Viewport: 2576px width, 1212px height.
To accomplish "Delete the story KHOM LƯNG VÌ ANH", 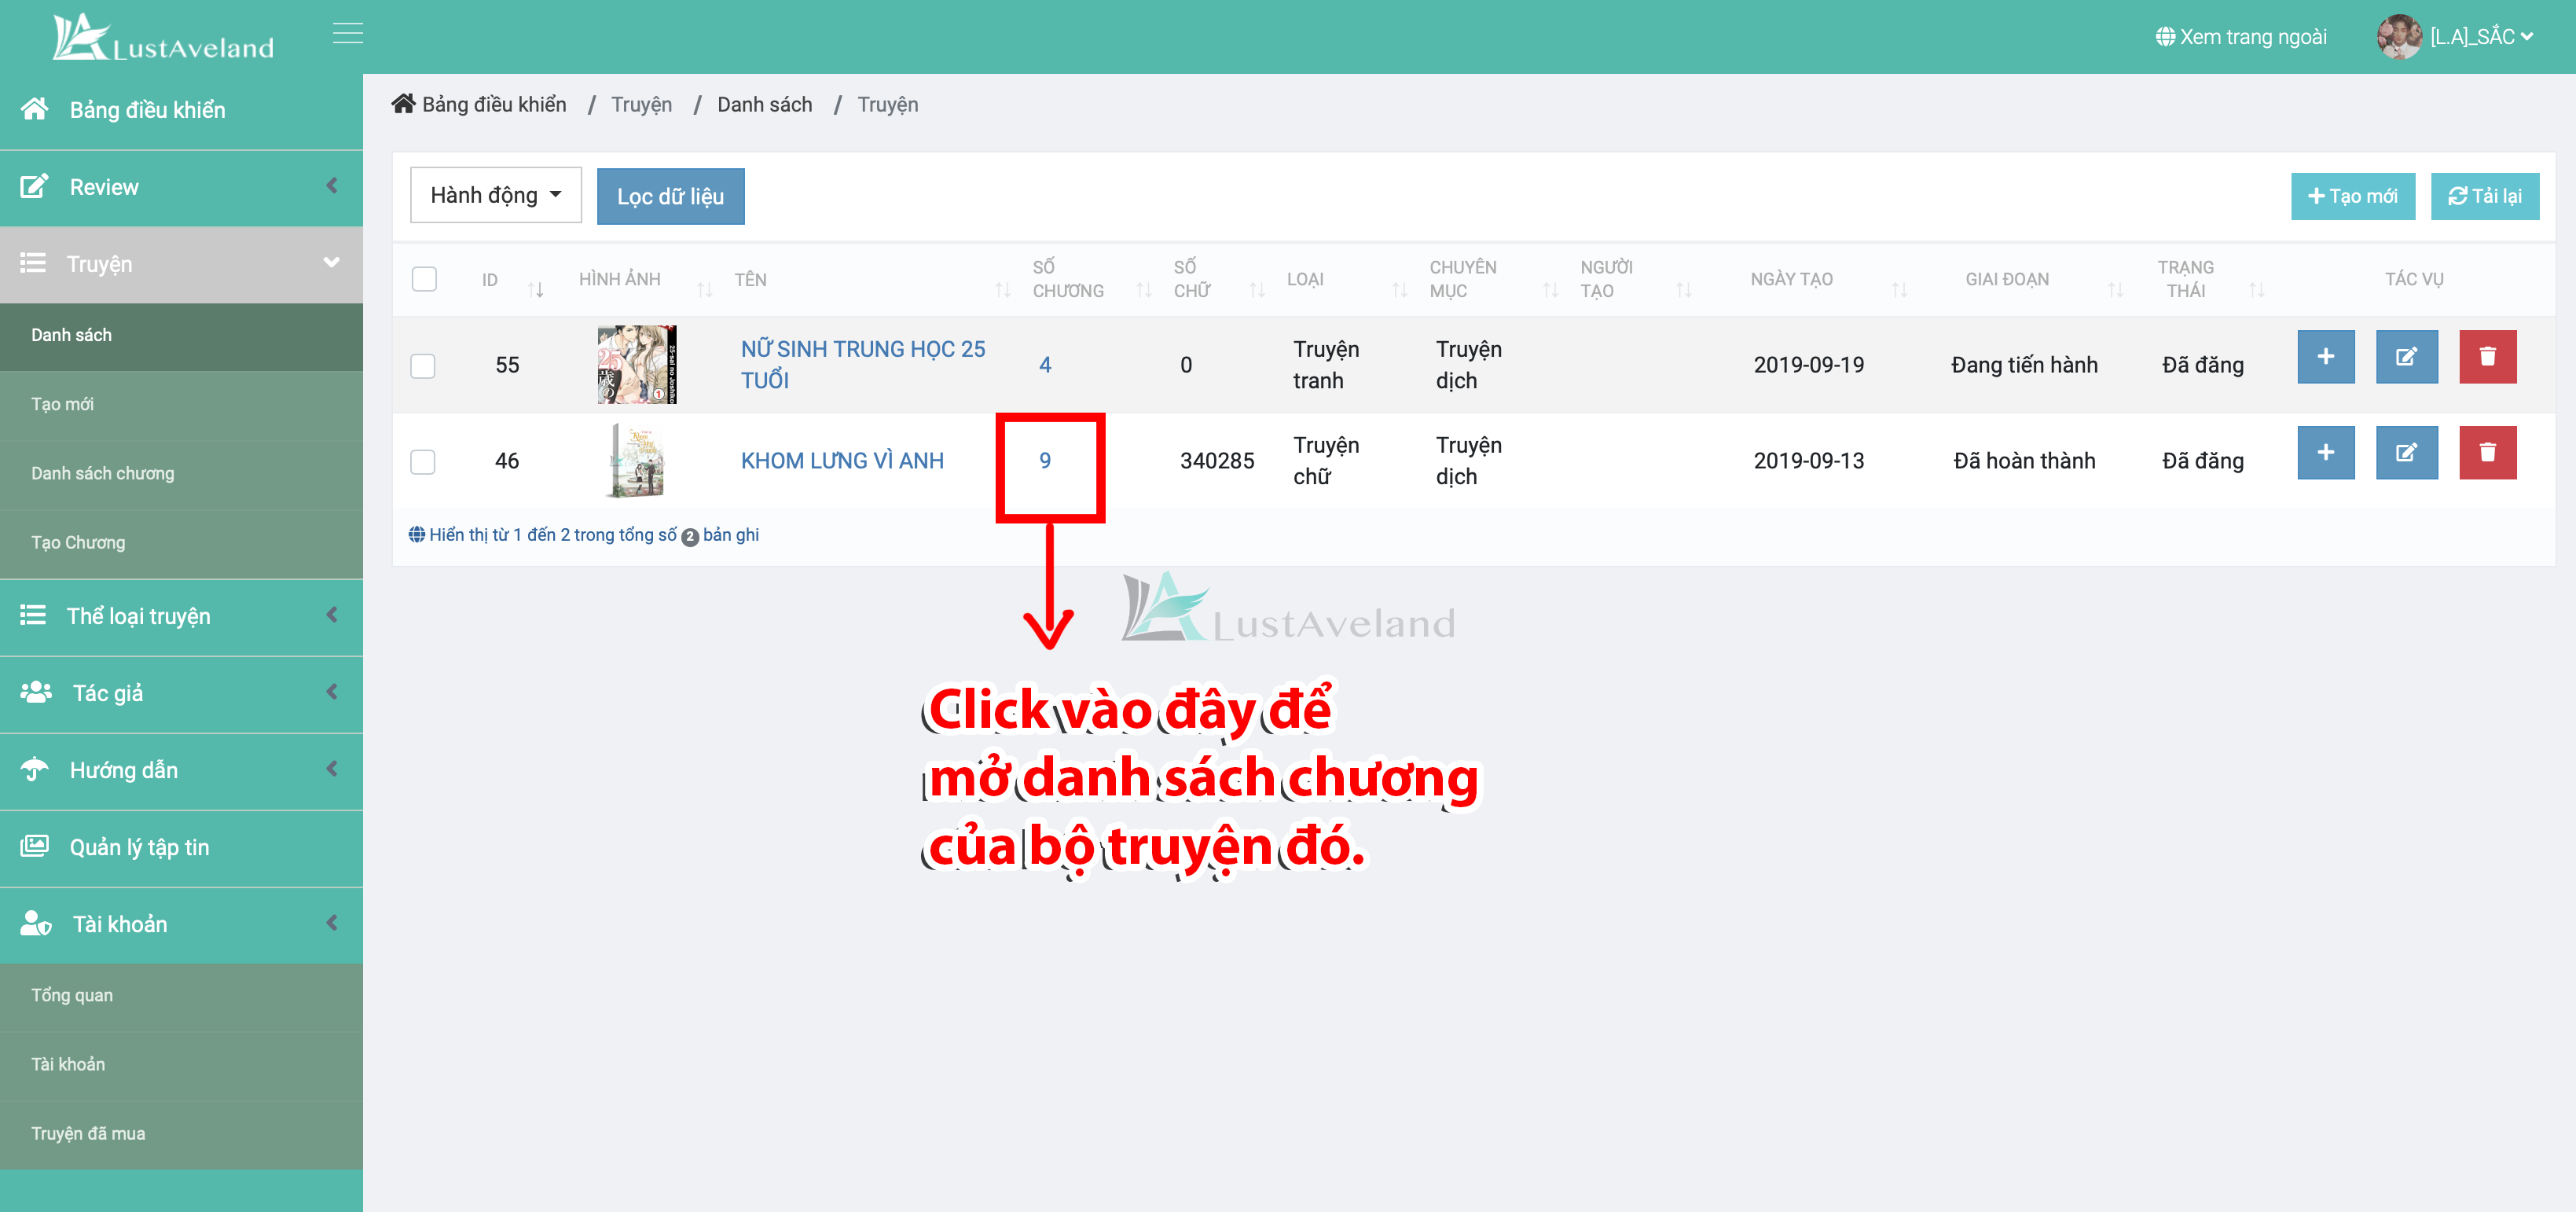I will pos(2487,453).
